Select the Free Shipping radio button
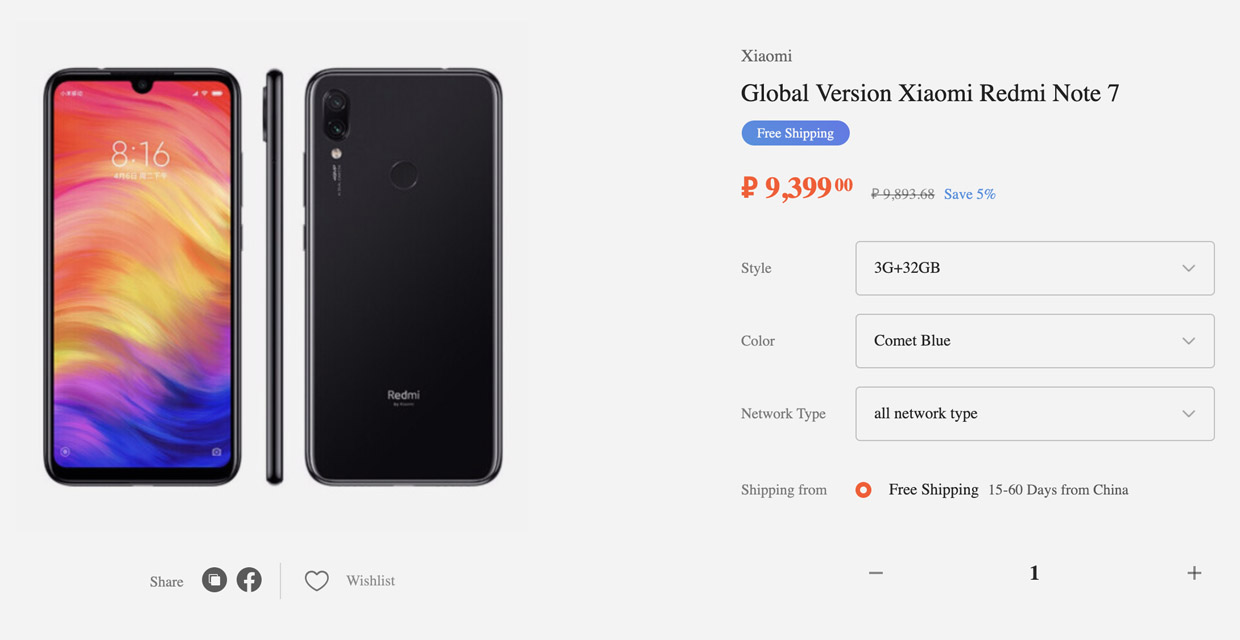Viewport: 1240px width, 640px height. 864,490
